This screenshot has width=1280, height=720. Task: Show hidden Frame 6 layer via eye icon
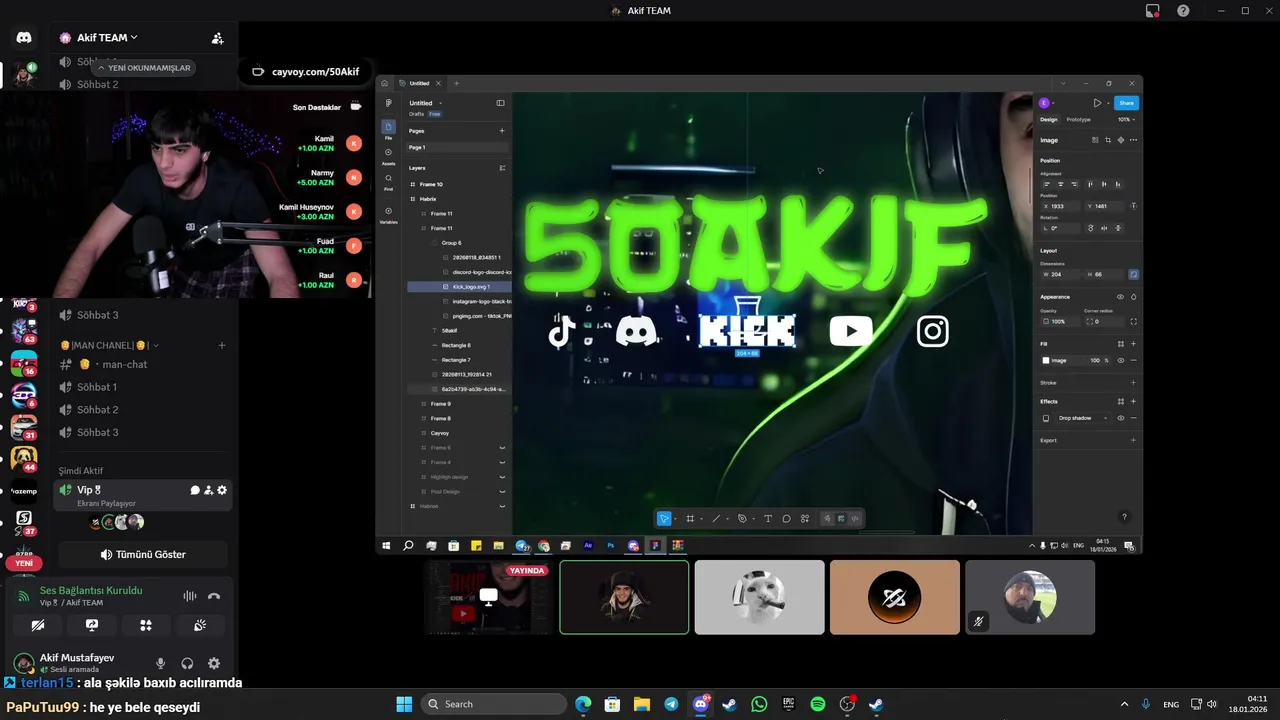[502, 448]
